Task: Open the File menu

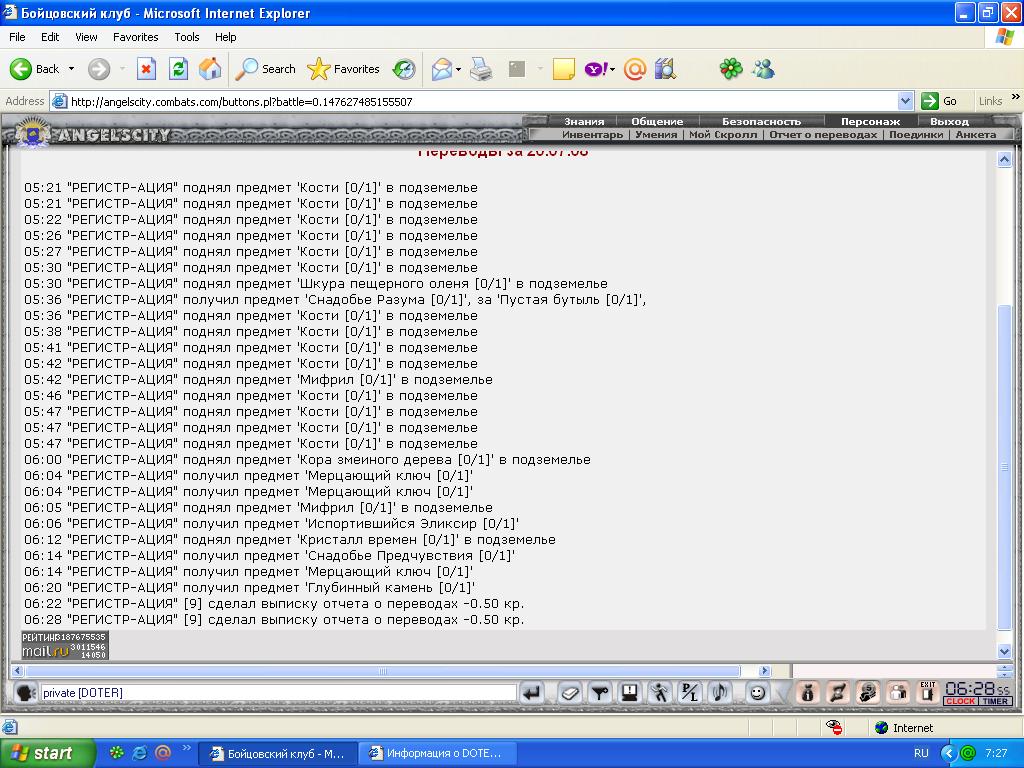Action: pos(17,37)
